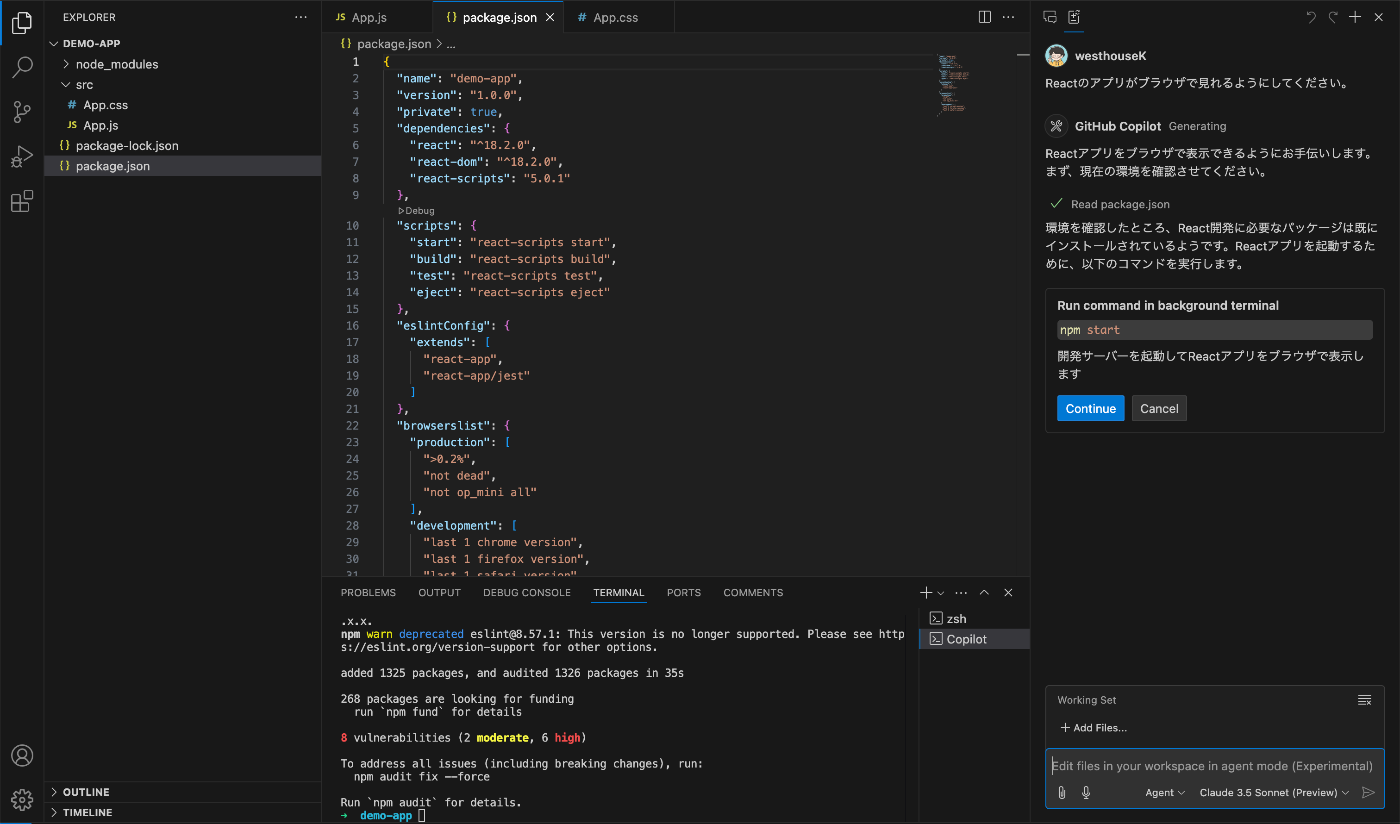Click the npm start command text
Image resolution: width=1400 pixels, height=824 pixels.
click(x=1090, y=330)
